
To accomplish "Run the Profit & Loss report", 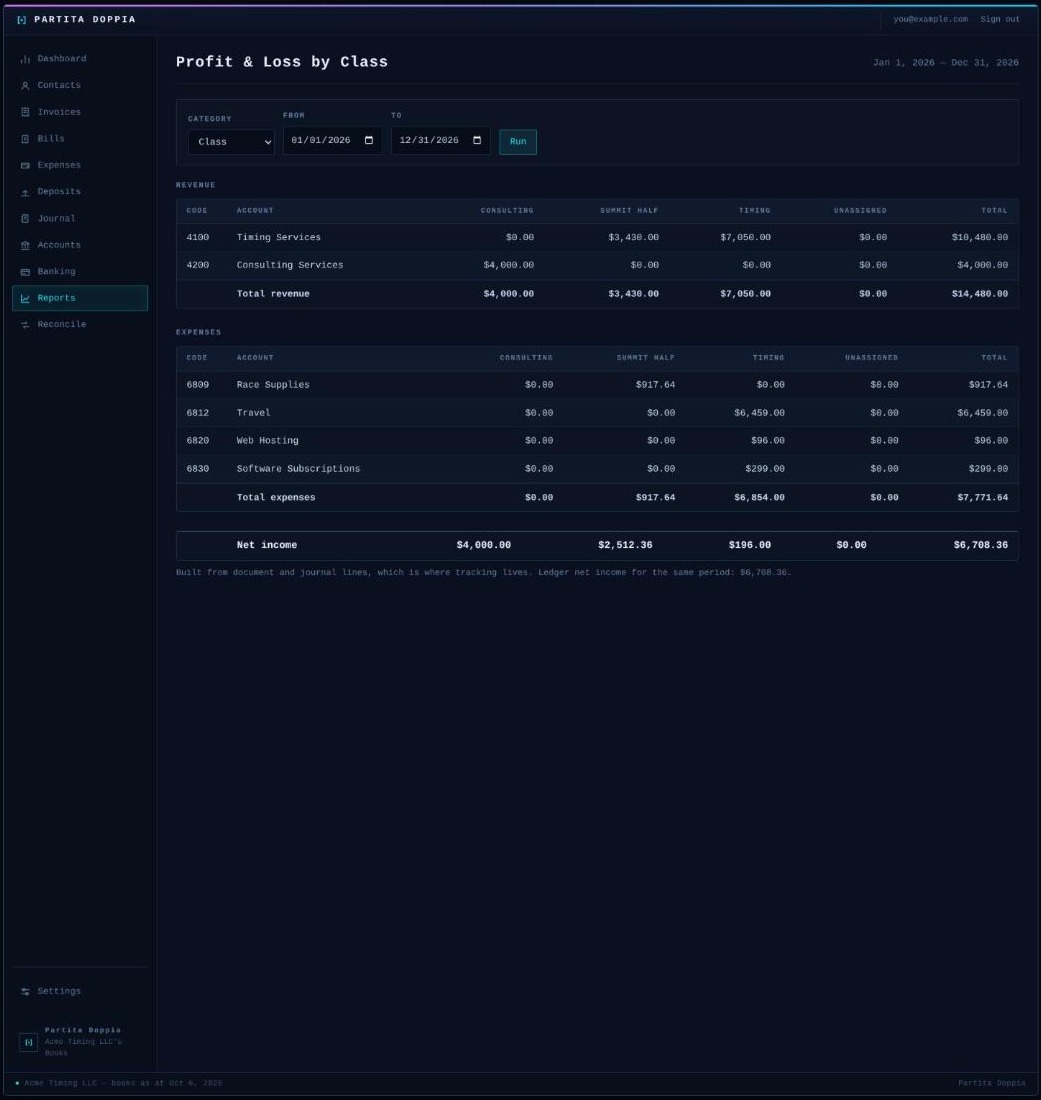I will 518,142.
